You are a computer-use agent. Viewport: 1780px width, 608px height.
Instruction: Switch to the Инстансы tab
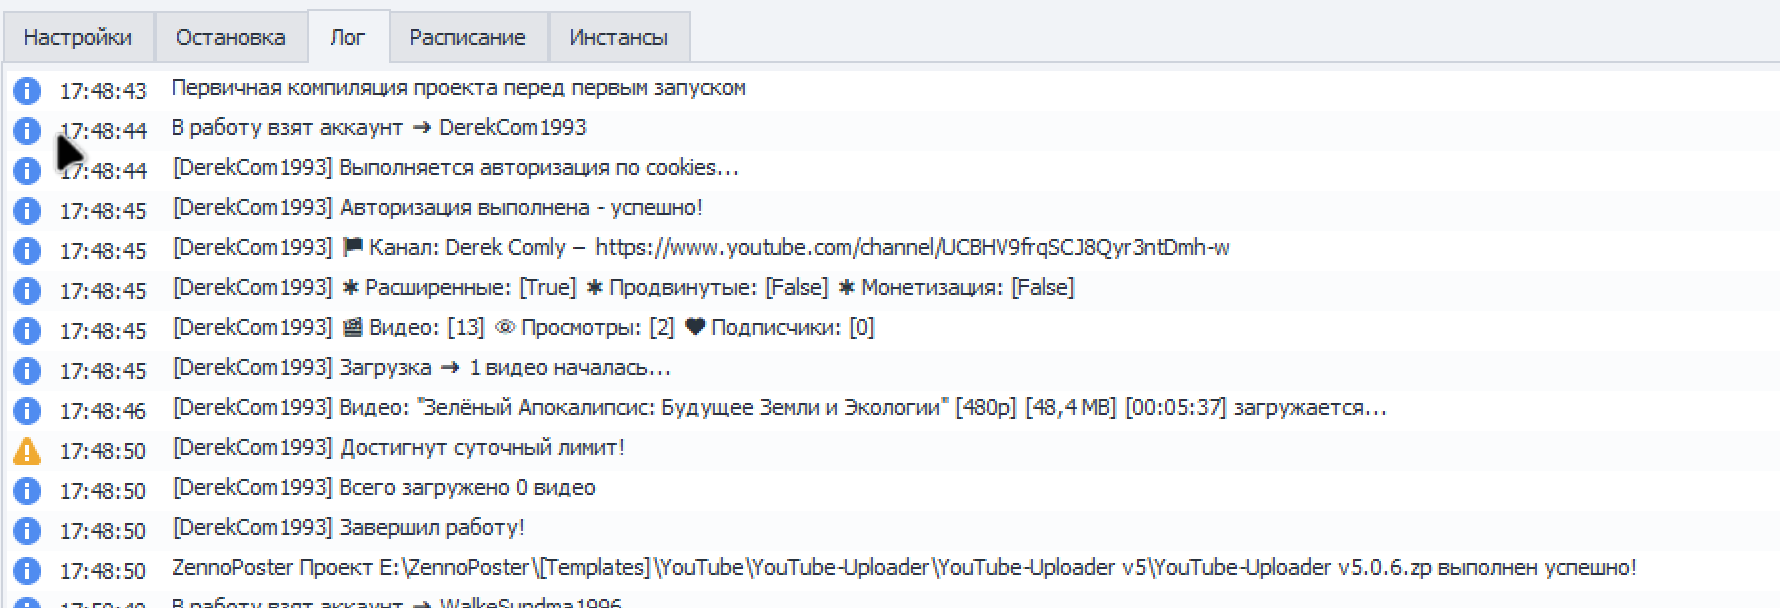pyautogui.click(x=619, y=37)
